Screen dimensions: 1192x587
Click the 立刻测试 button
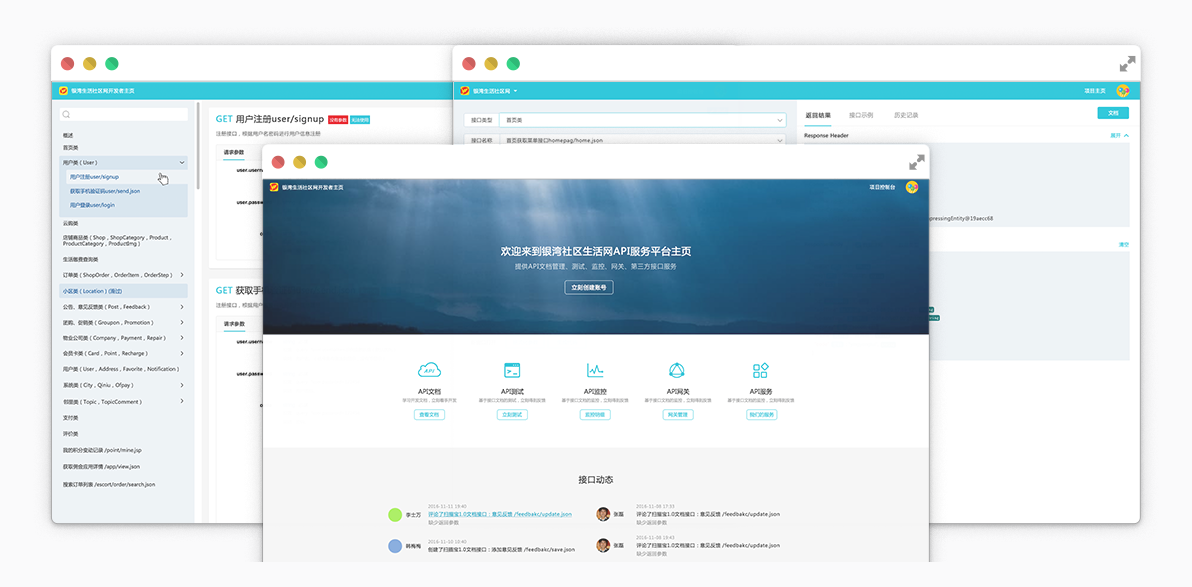click(x=512, y=415)
